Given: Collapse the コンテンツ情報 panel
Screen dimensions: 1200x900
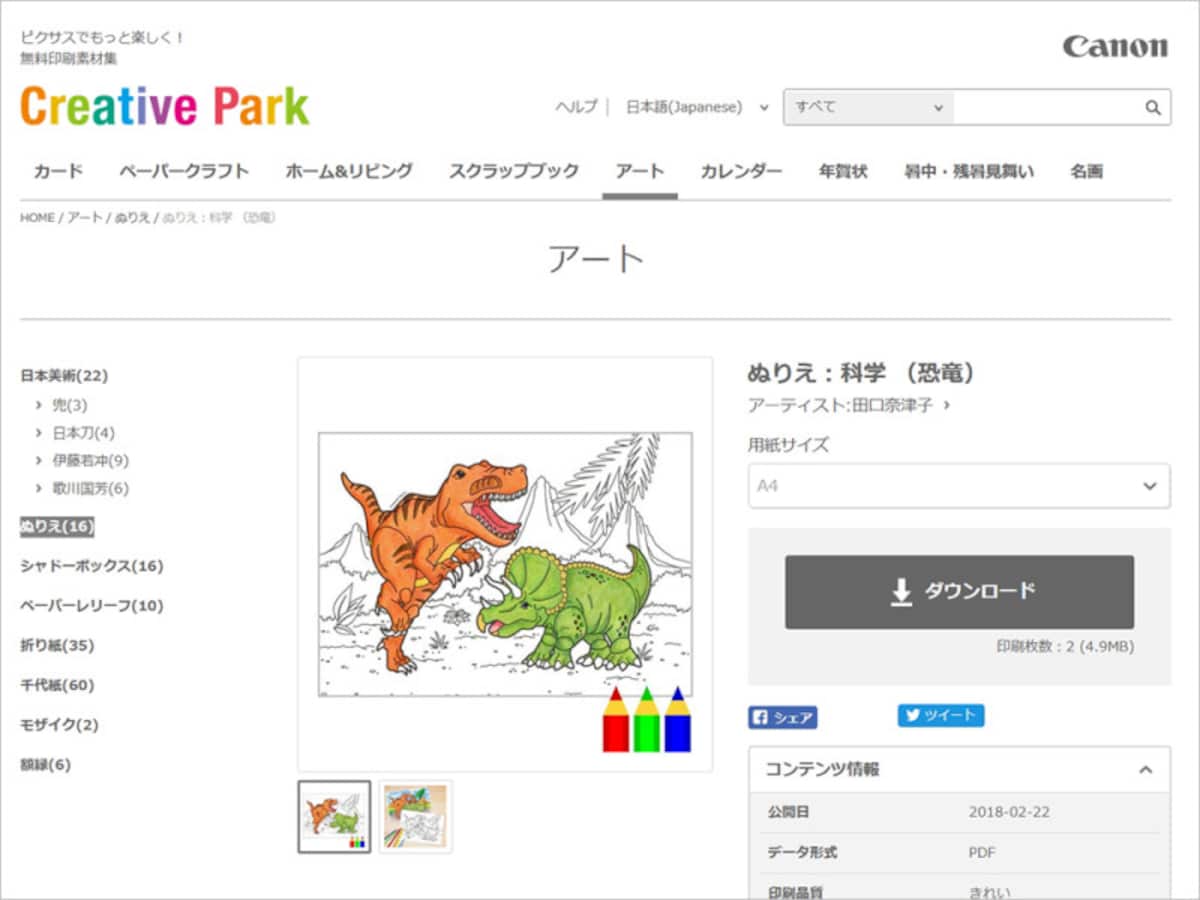Looking at the screenshot, I should click(x=1146, y=770).
